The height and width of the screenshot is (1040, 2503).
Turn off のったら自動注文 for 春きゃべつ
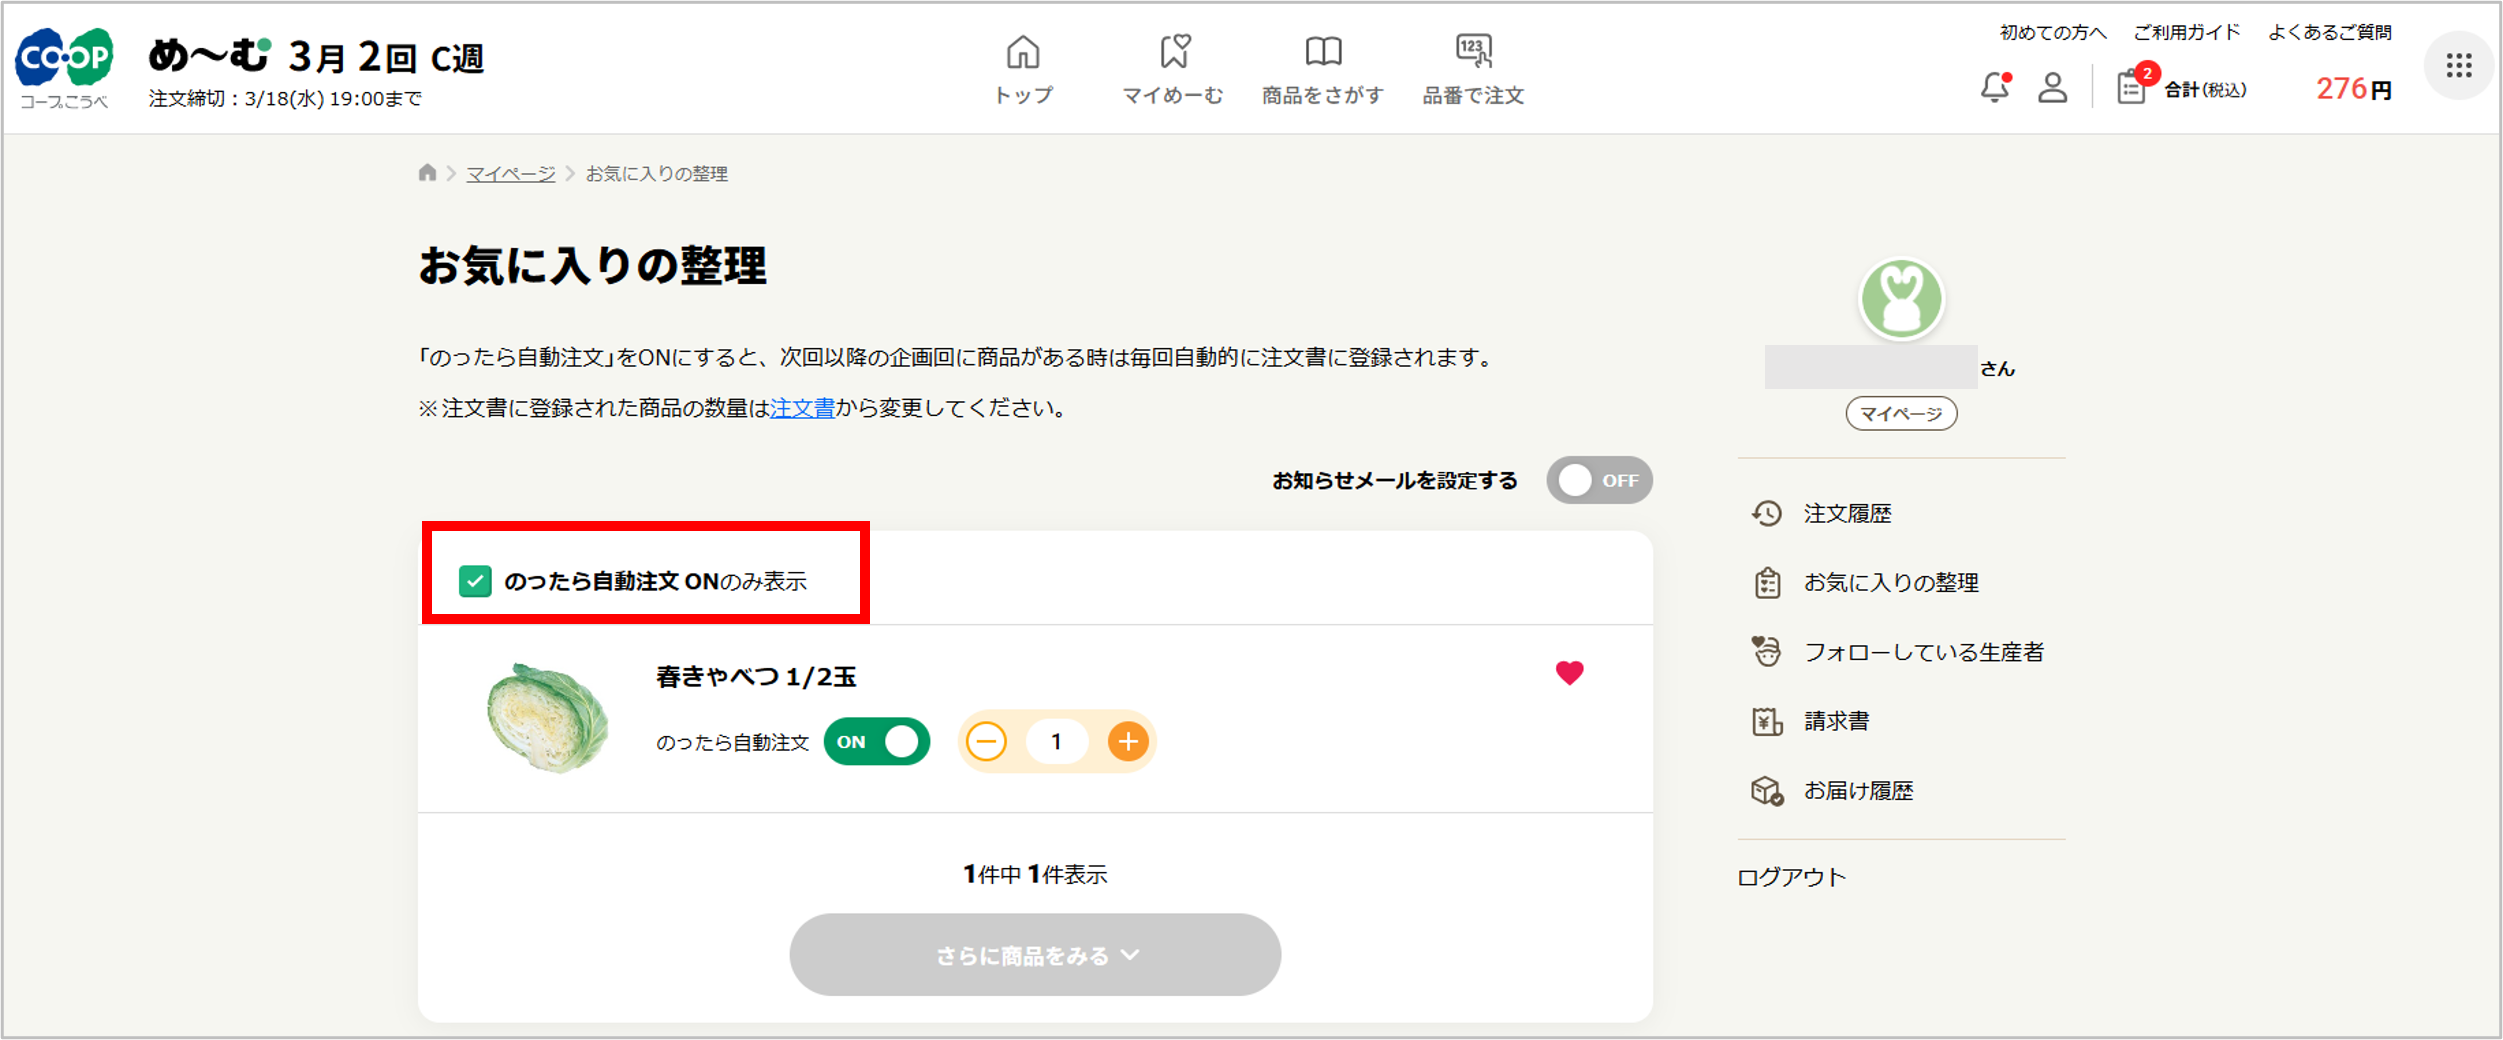tap(876, 741)
